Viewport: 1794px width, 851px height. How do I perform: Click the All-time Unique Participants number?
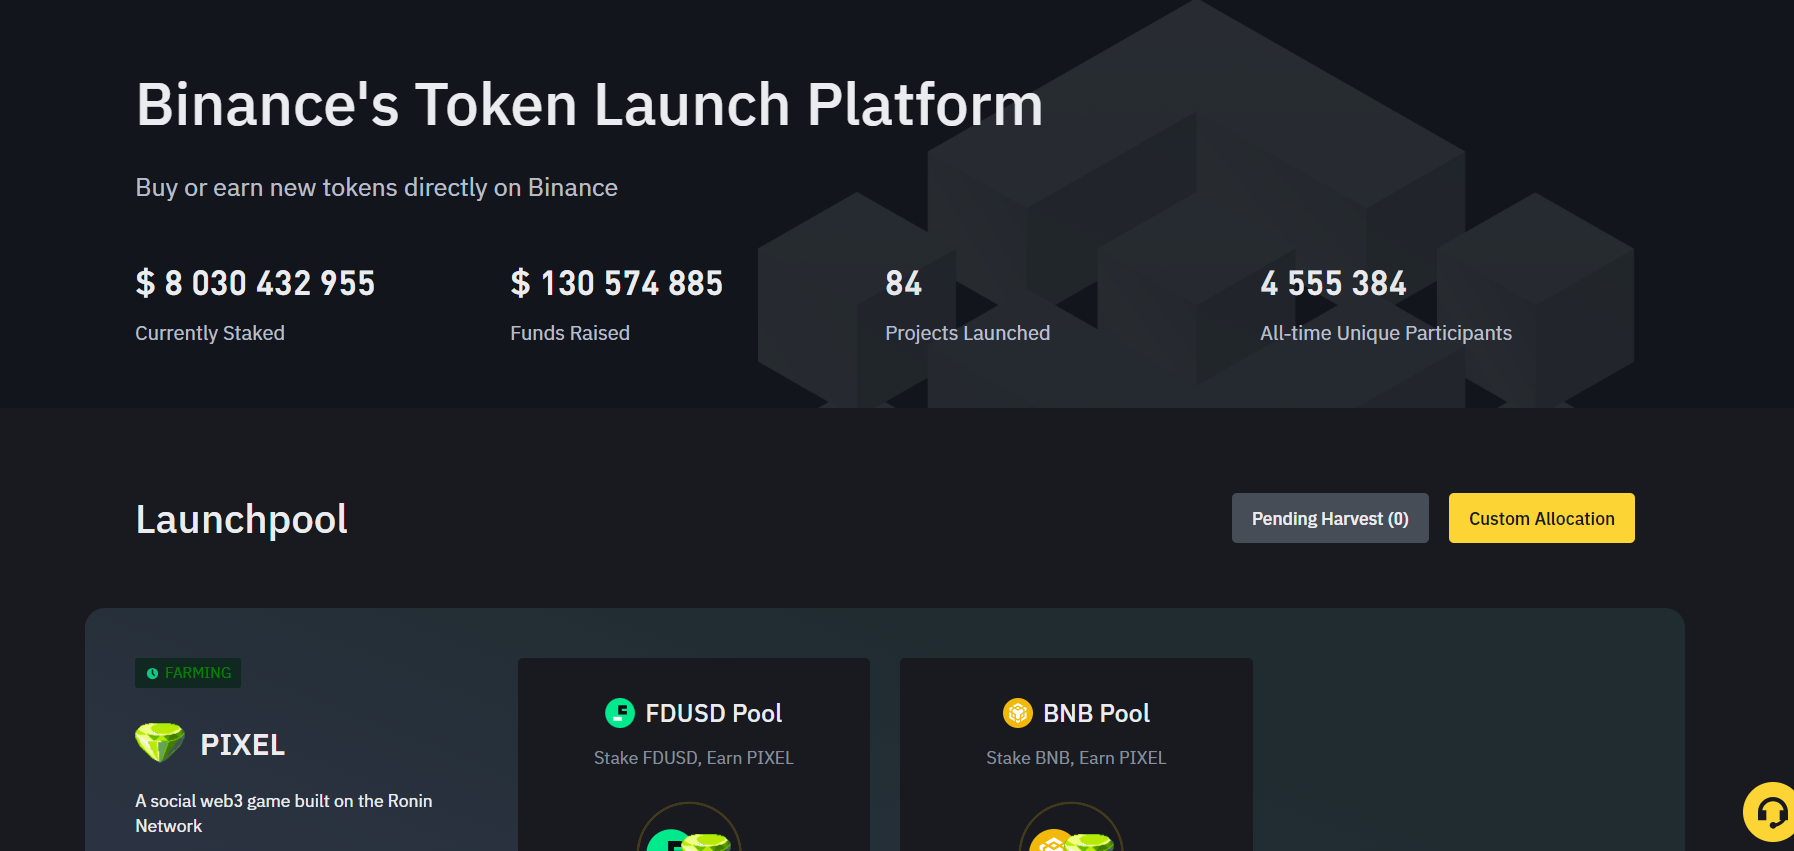click(x=1333, y=284)
